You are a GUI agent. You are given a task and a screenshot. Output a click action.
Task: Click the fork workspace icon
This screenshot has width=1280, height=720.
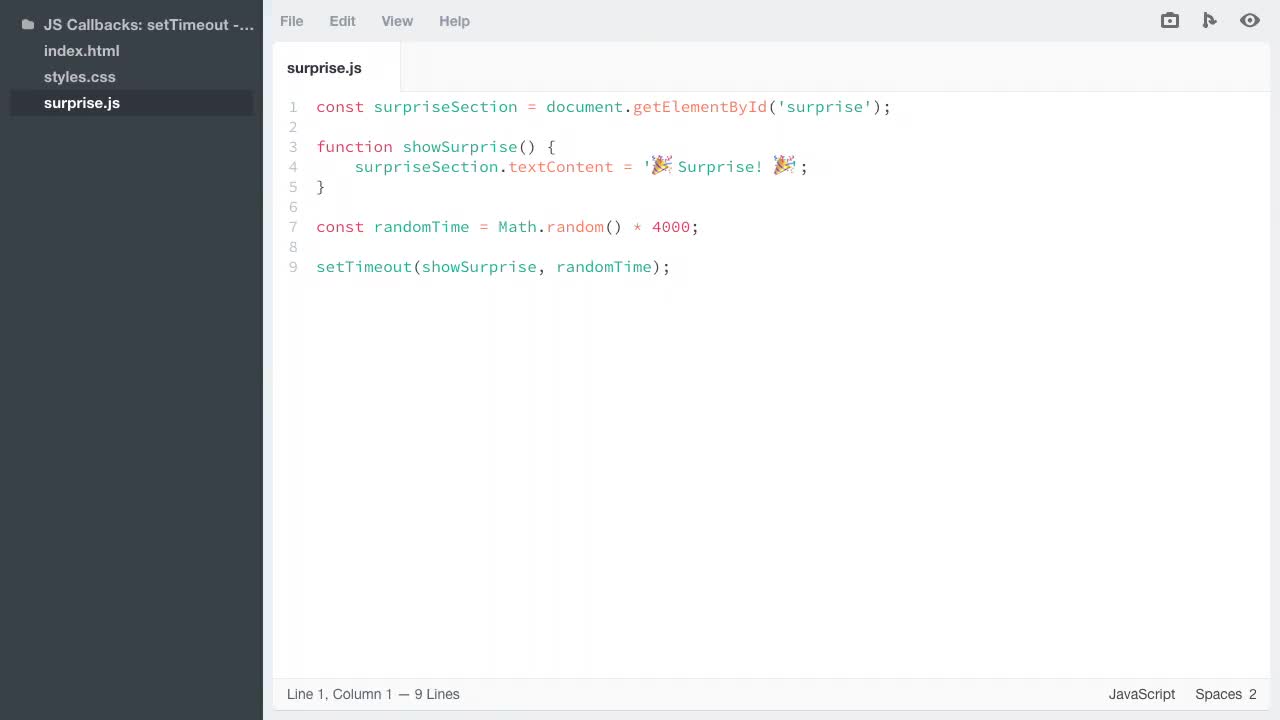click(1209, 21)
